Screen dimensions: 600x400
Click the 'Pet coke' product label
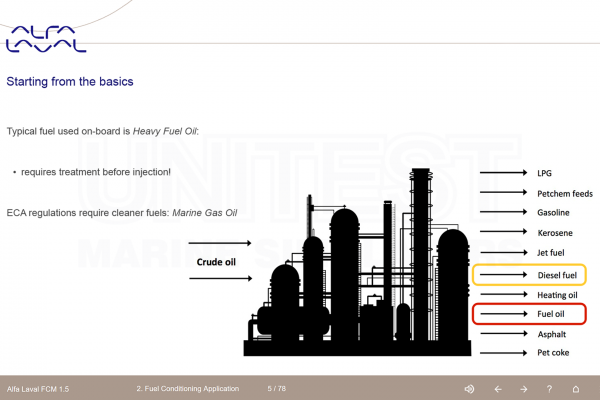pos(553,353)
